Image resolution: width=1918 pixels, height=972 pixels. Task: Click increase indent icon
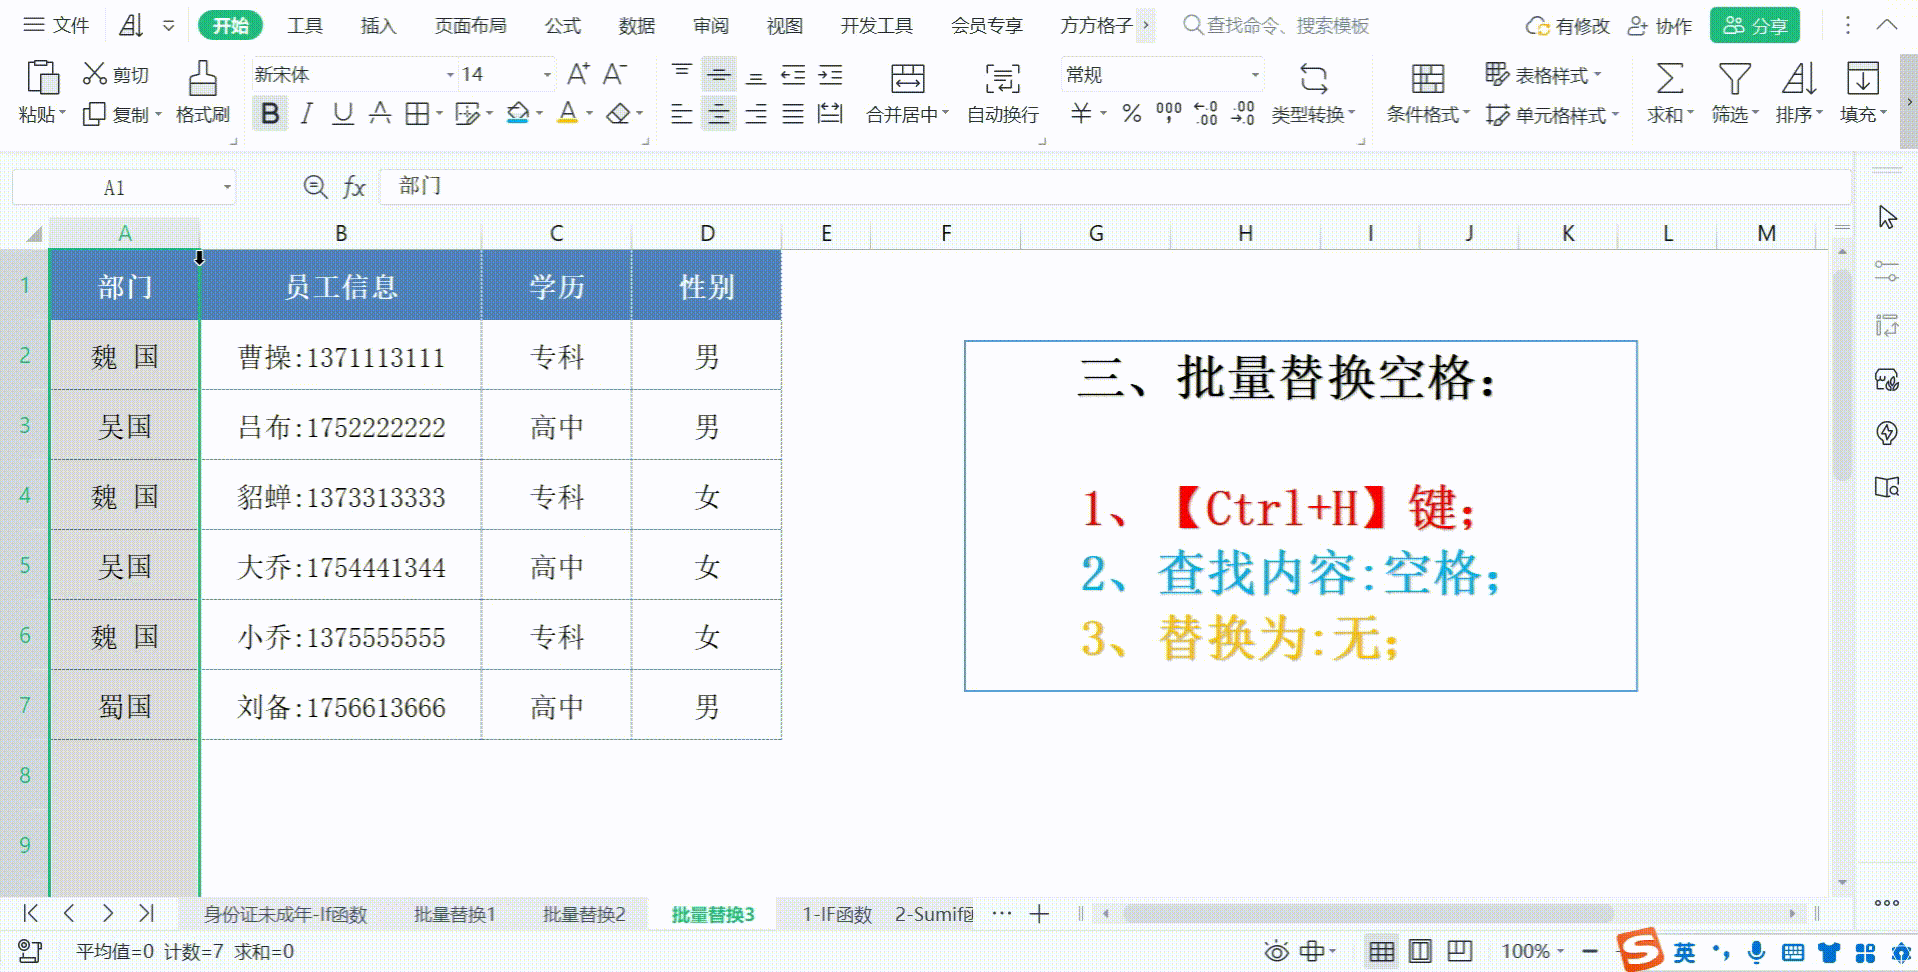[x=830, y=74]
